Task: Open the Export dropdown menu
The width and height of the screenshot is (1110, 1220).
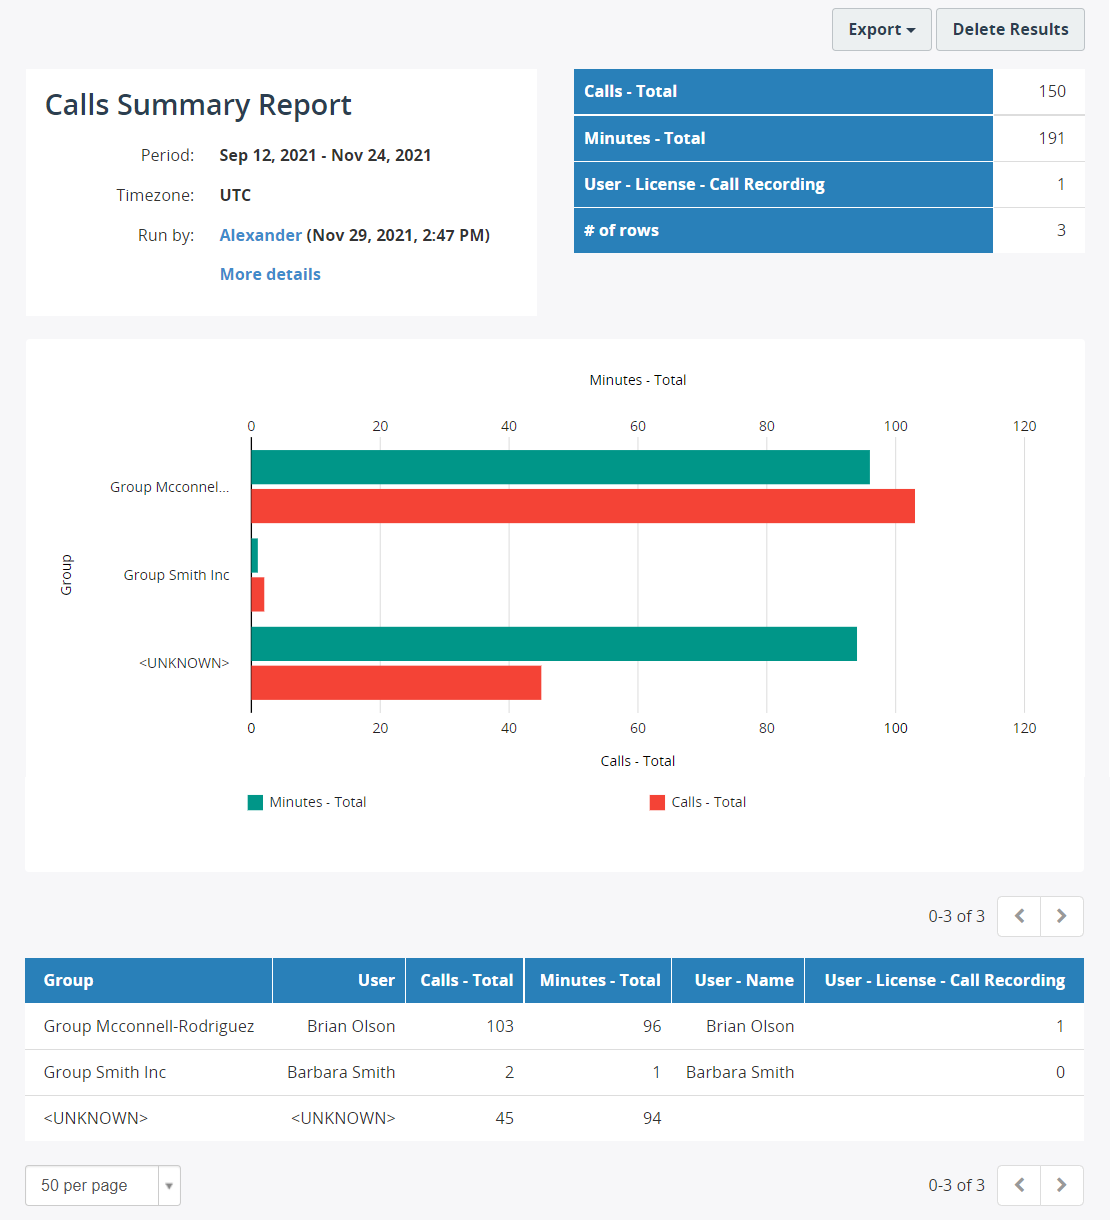Action: pyautogui.click(x=881, y=29)
